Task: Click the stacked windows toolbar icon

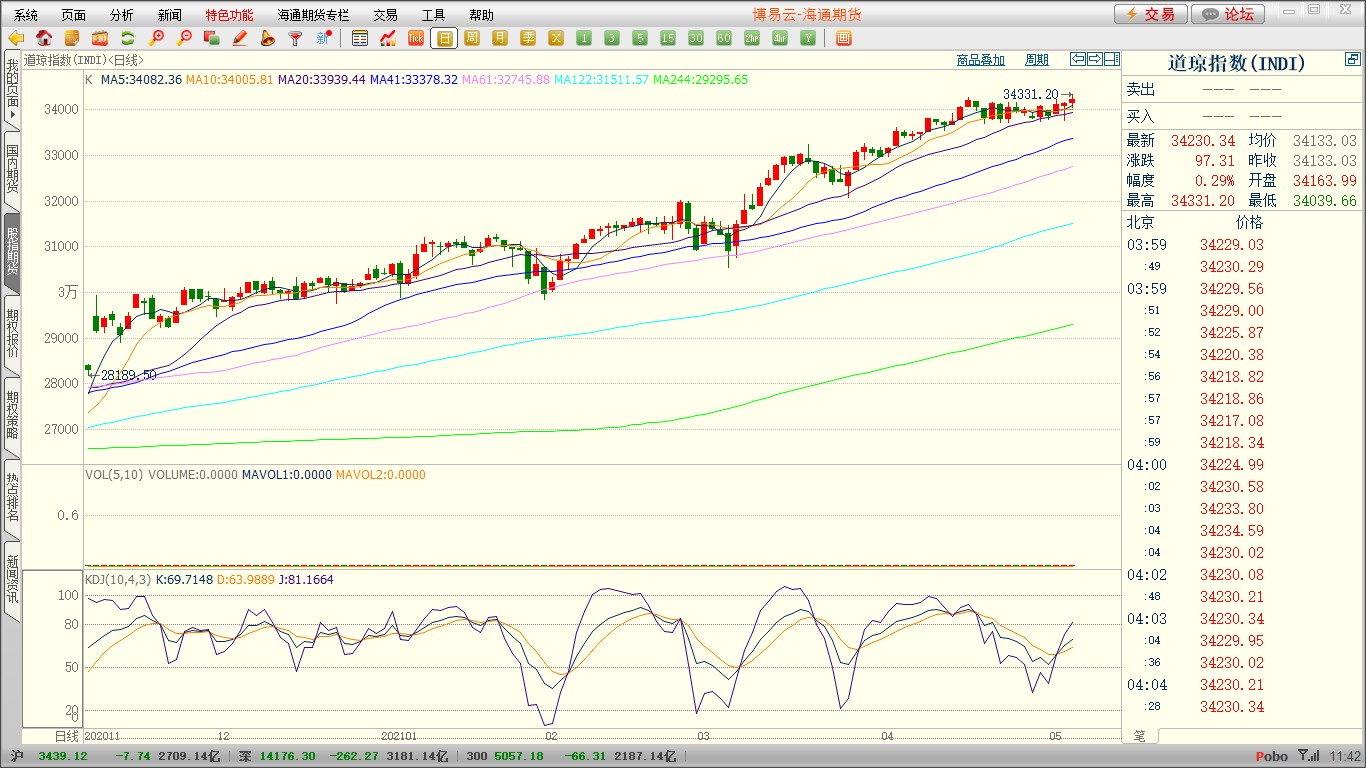Action: 212,38
